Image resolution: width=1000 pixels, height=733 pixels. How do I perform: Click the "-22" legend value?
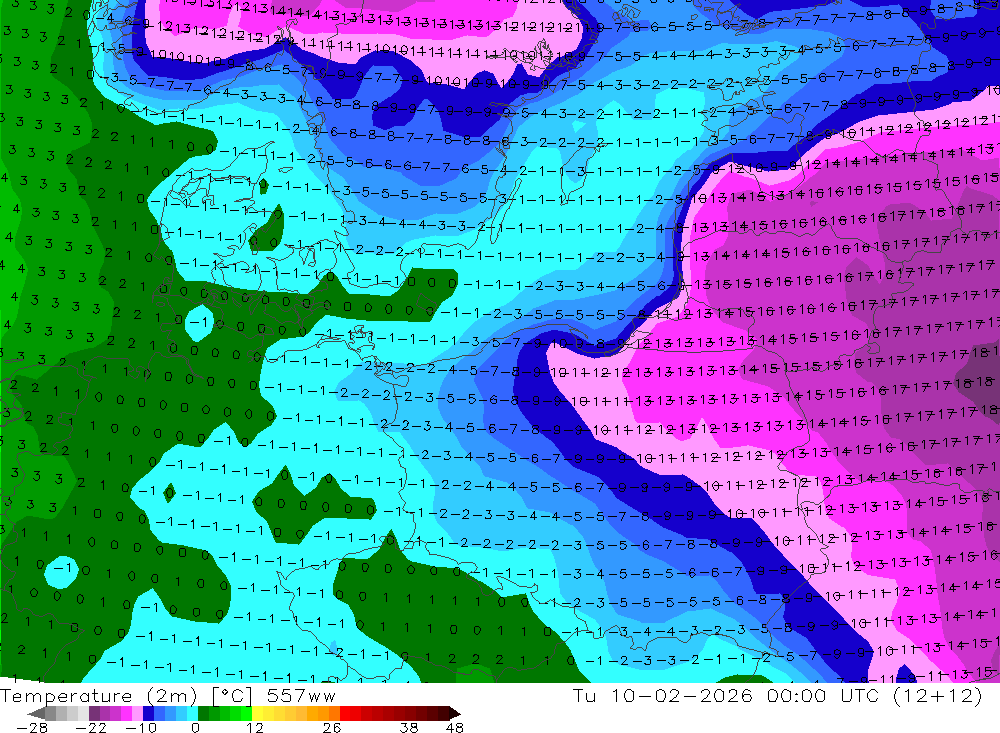click(x=91, y=727)
